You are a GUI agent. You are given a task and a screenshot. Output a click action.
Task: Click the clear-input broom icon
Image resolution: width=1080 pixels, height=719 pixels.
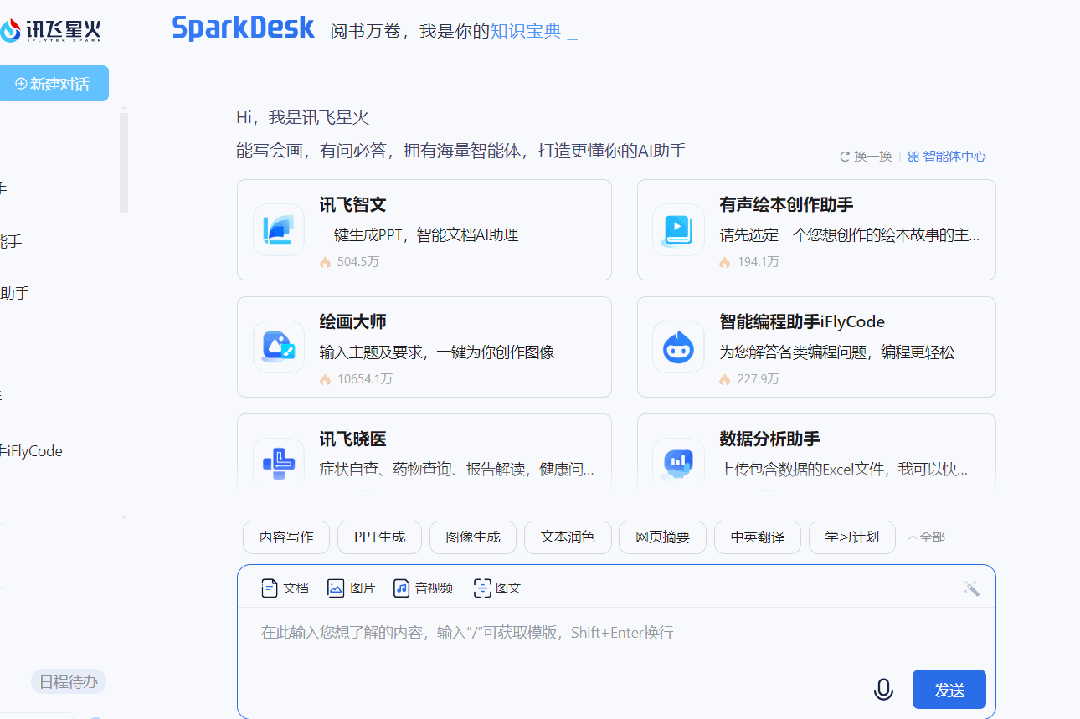click(971, 588)
